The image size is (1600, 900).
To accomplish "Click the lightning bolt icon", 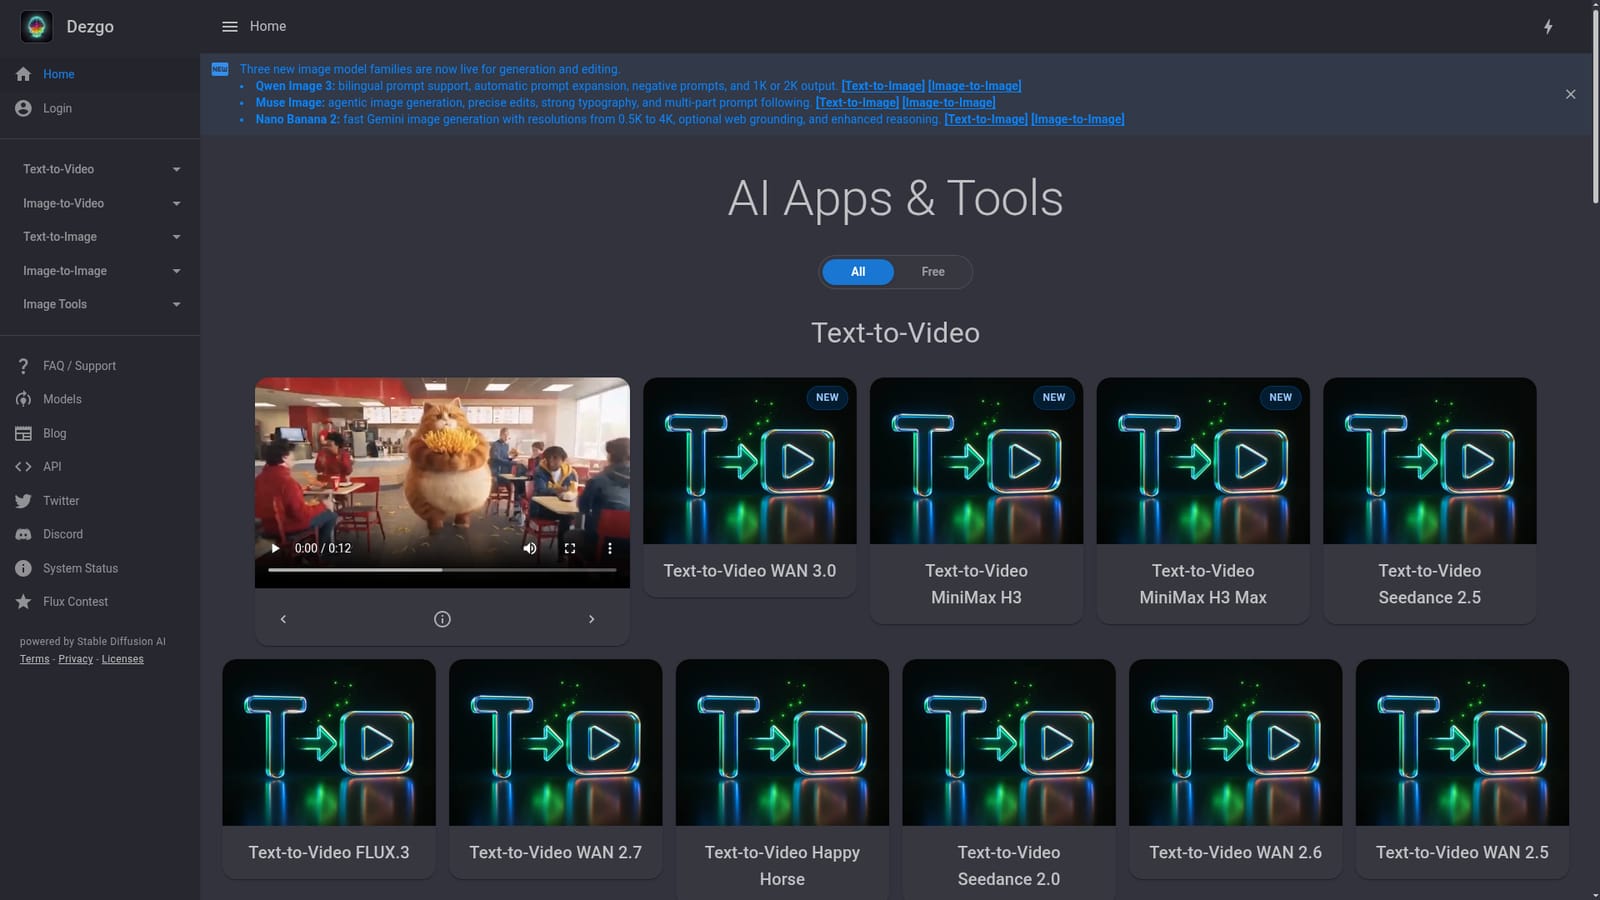I will [x=1548, y=27].
